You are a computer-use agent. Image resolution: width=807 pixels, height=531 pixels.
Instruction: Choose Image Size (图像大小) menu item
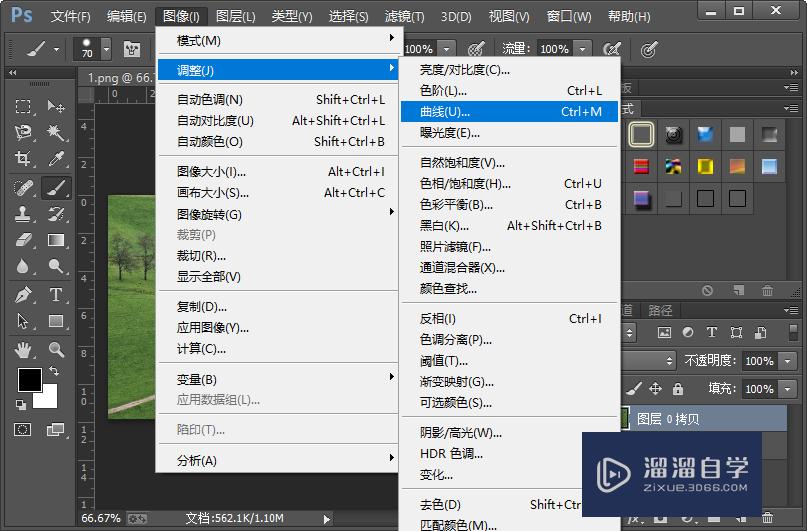coord(278,171)
